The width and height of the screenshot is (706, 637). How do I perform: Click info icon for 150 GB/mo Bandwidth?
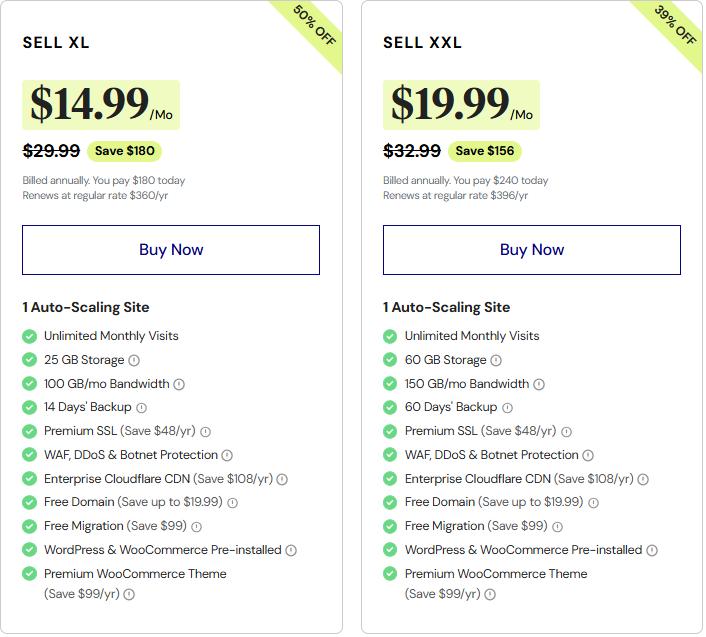(x=539, y=384)
